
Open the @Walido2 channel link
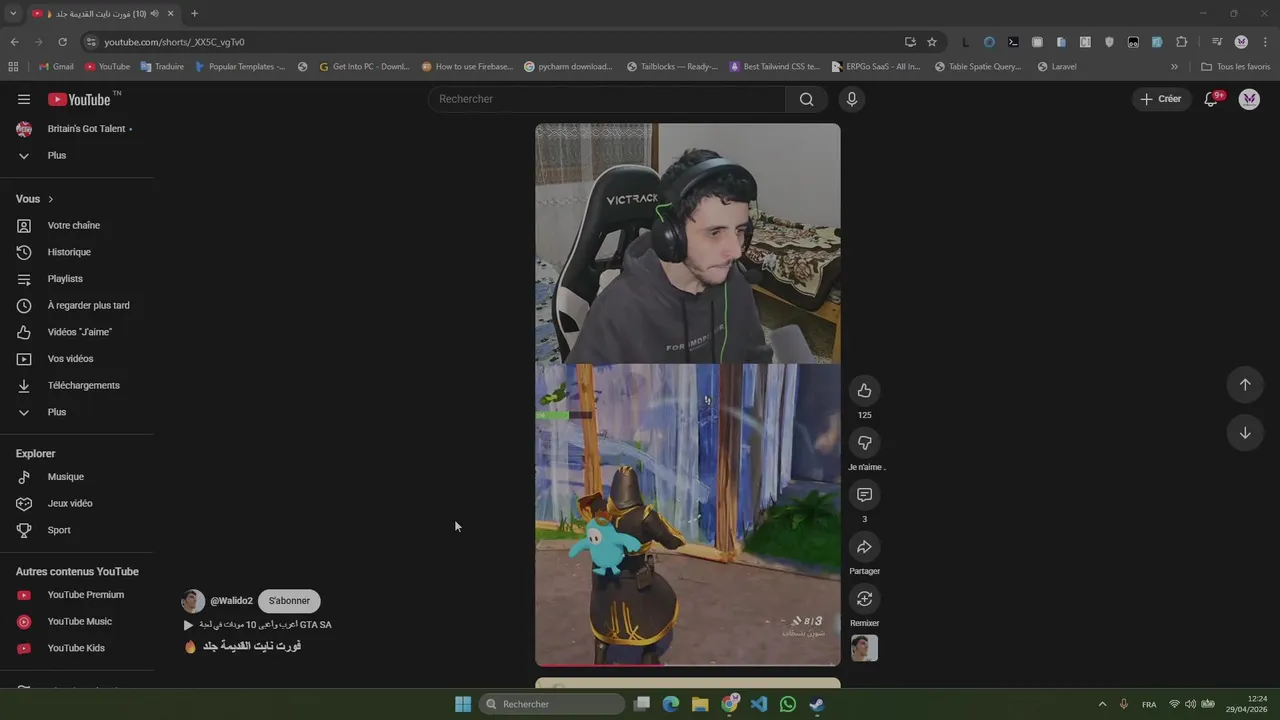231,601
